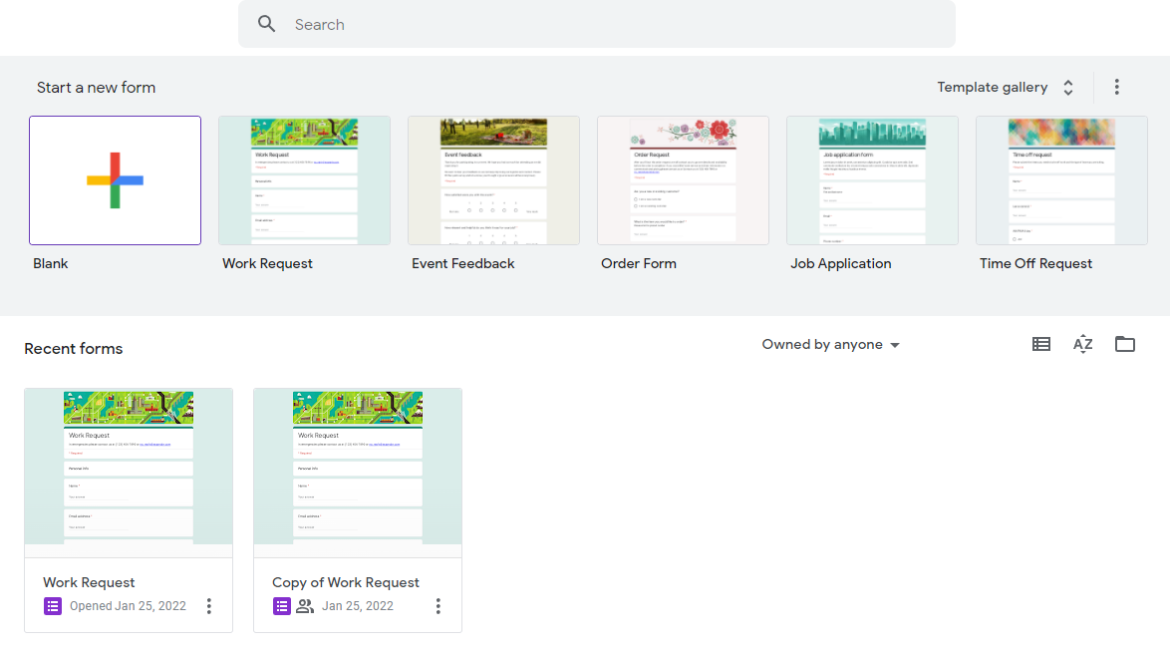Open the more menu on Work Request card

[x=209, y=606]
